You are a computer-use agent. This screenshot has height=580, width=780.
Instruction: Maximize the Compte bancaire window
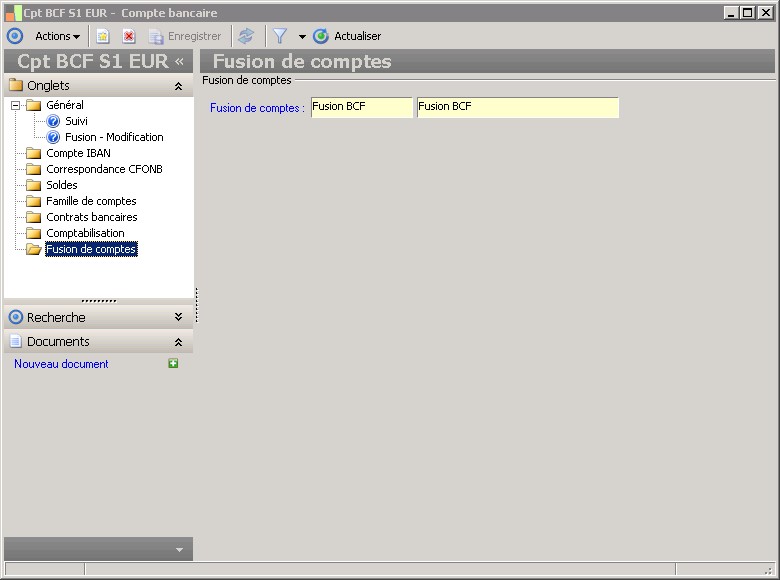(x=747, y=13)
